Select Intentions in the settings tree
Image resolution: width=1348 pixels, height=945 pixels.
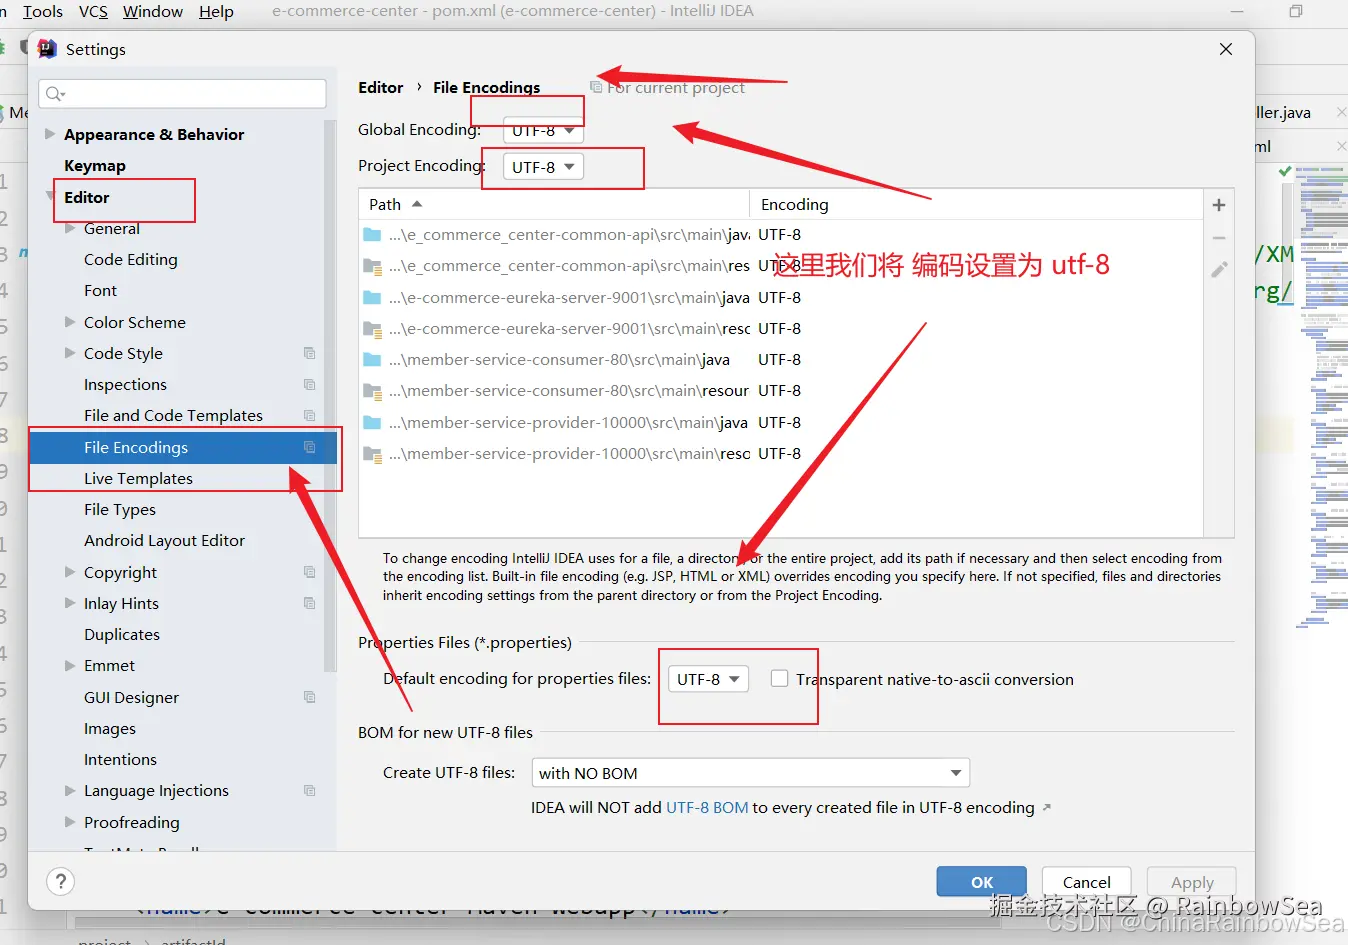tap(120, 759)
